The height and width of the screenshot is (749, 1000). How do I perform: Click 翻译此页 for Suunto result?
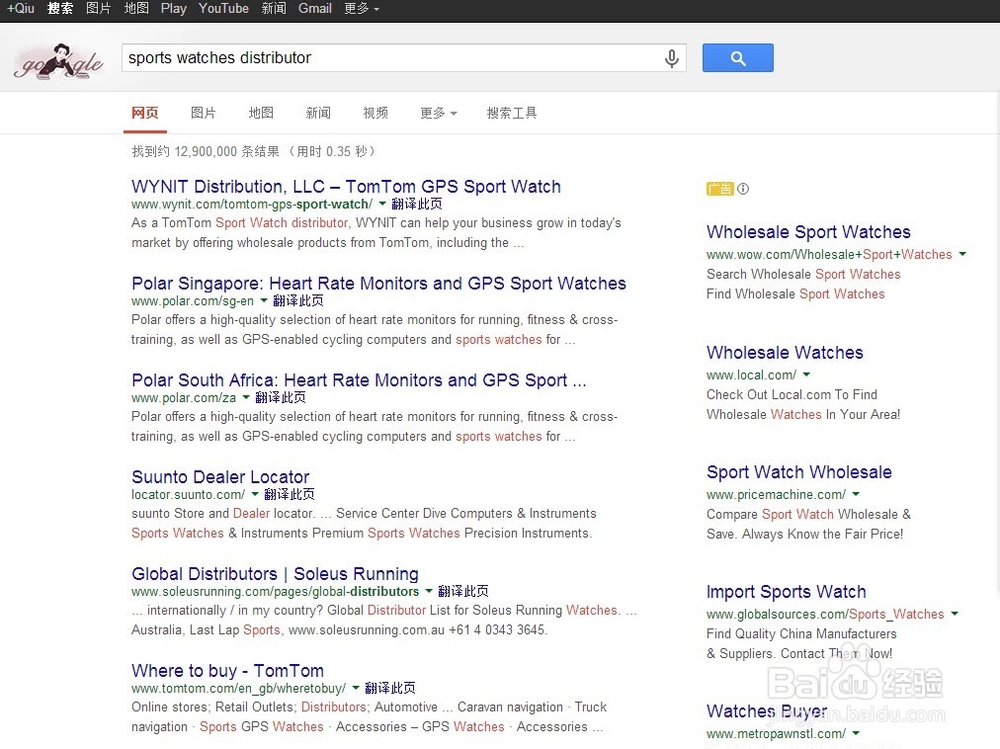[289, 495]
